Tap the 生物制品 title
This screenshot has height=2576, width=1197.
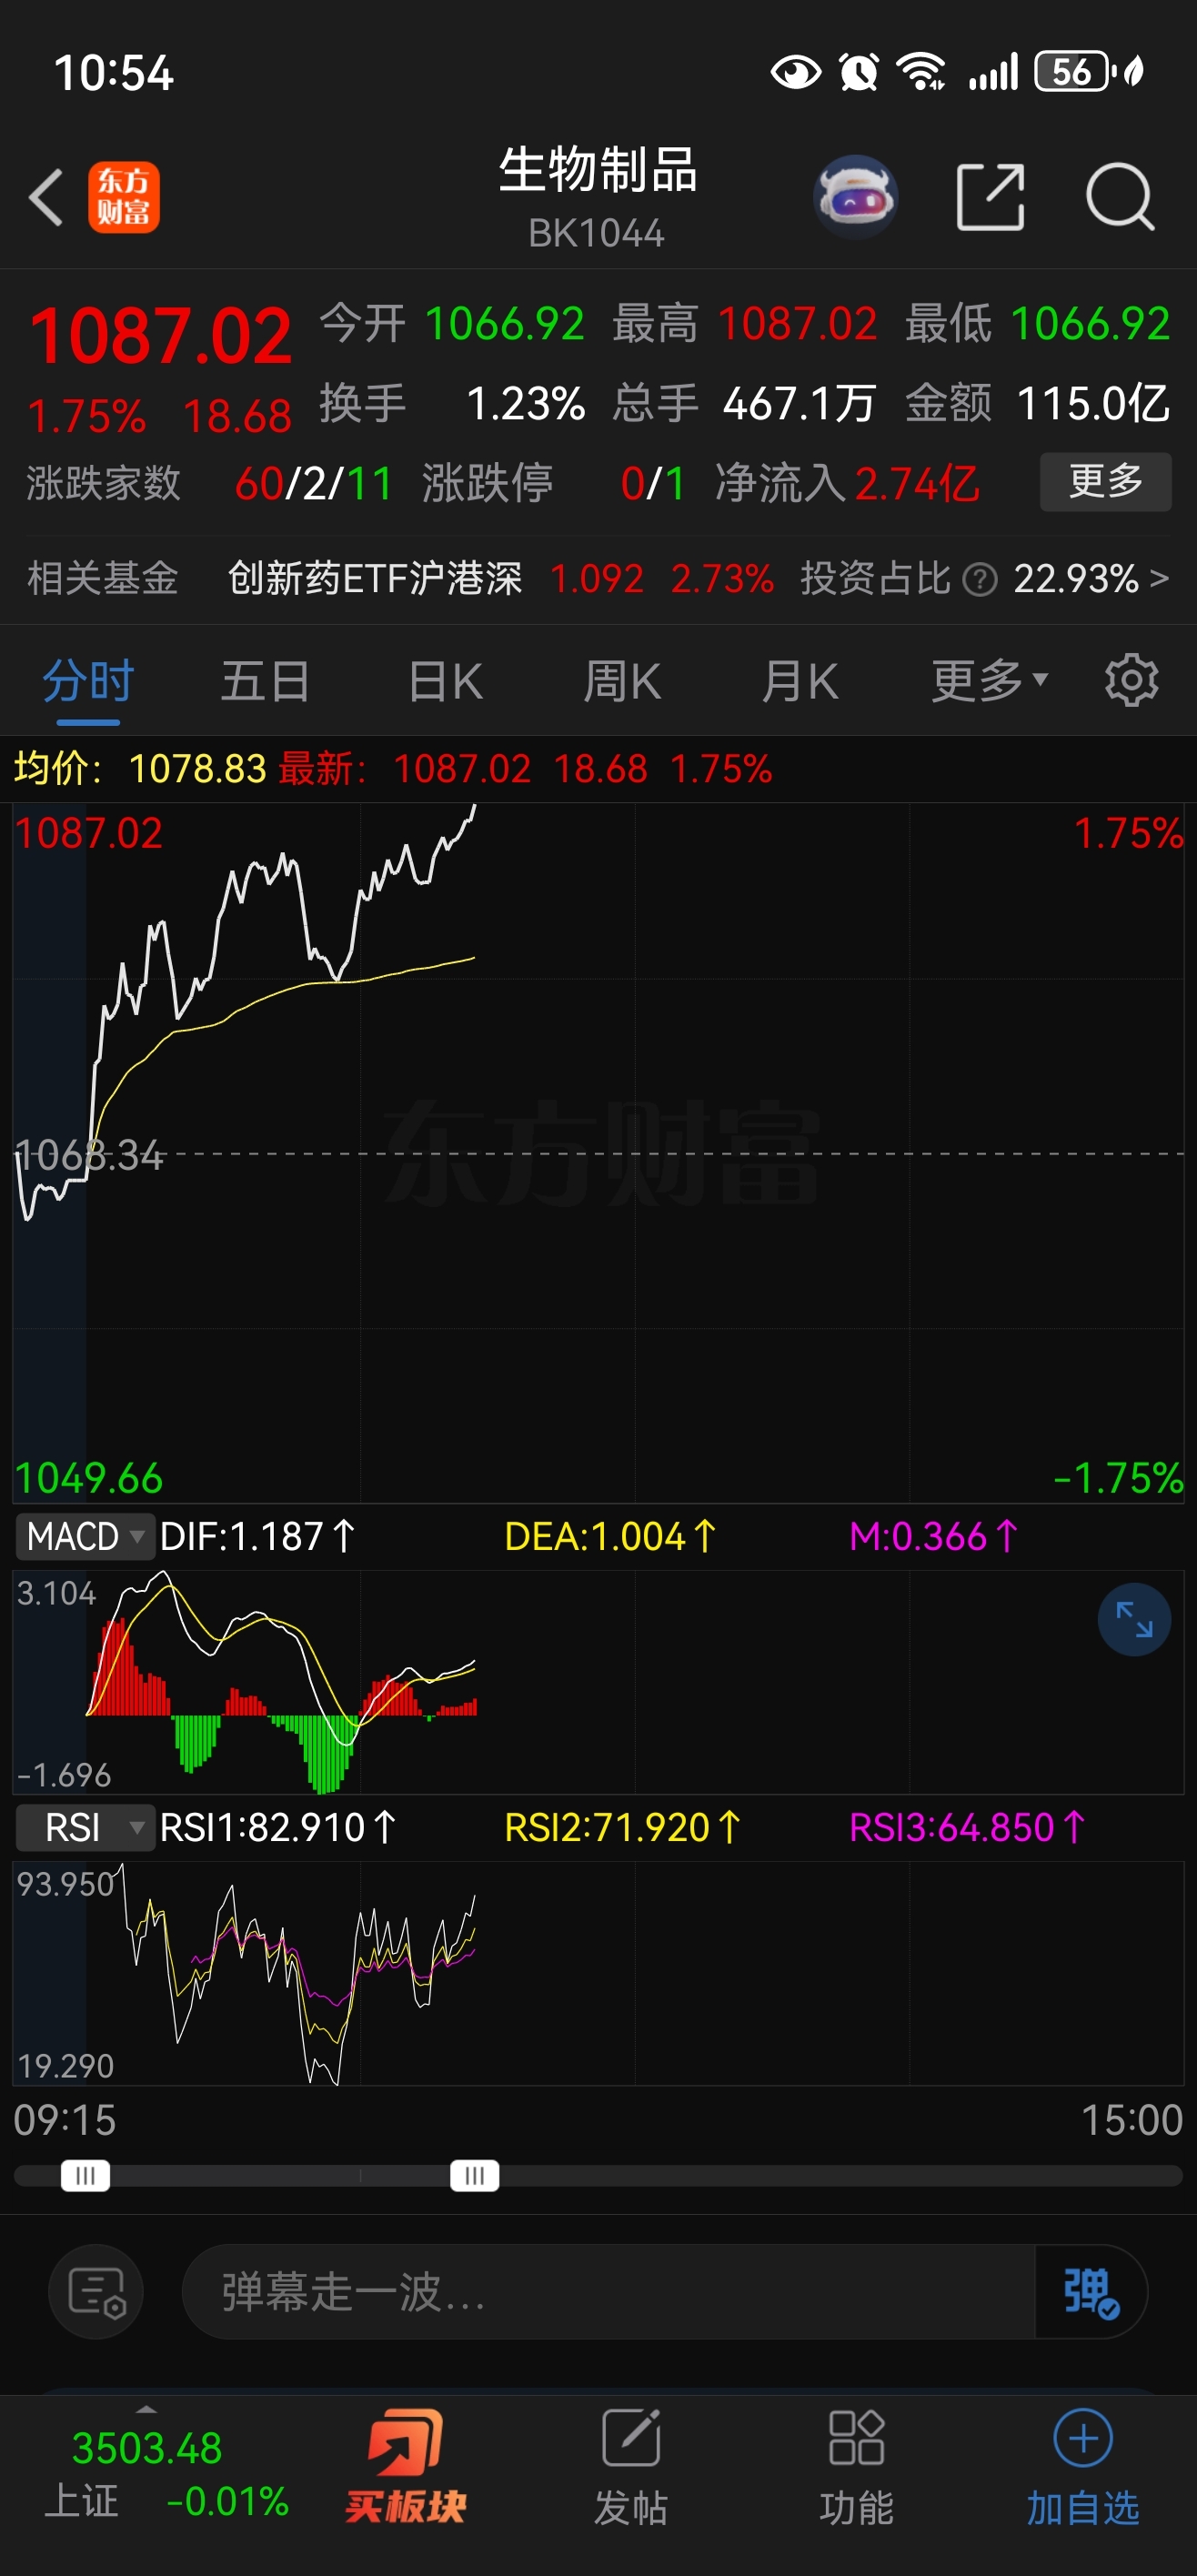click(597, 170)
